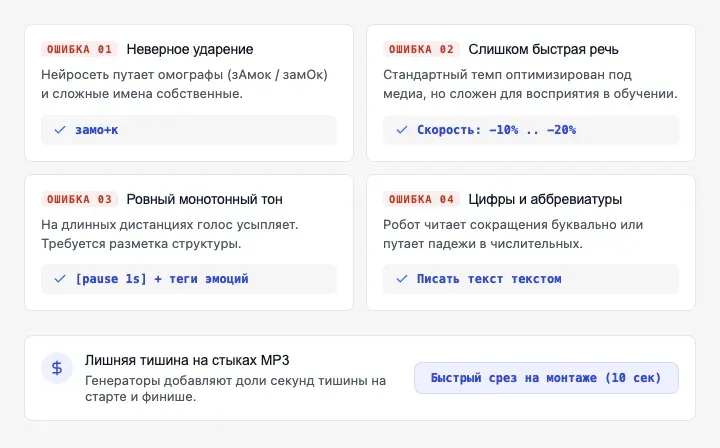Screen dimensions: 720x448
Task: Click the heading Лишняя тишина на стыках MP3
Action: [187, 360]
